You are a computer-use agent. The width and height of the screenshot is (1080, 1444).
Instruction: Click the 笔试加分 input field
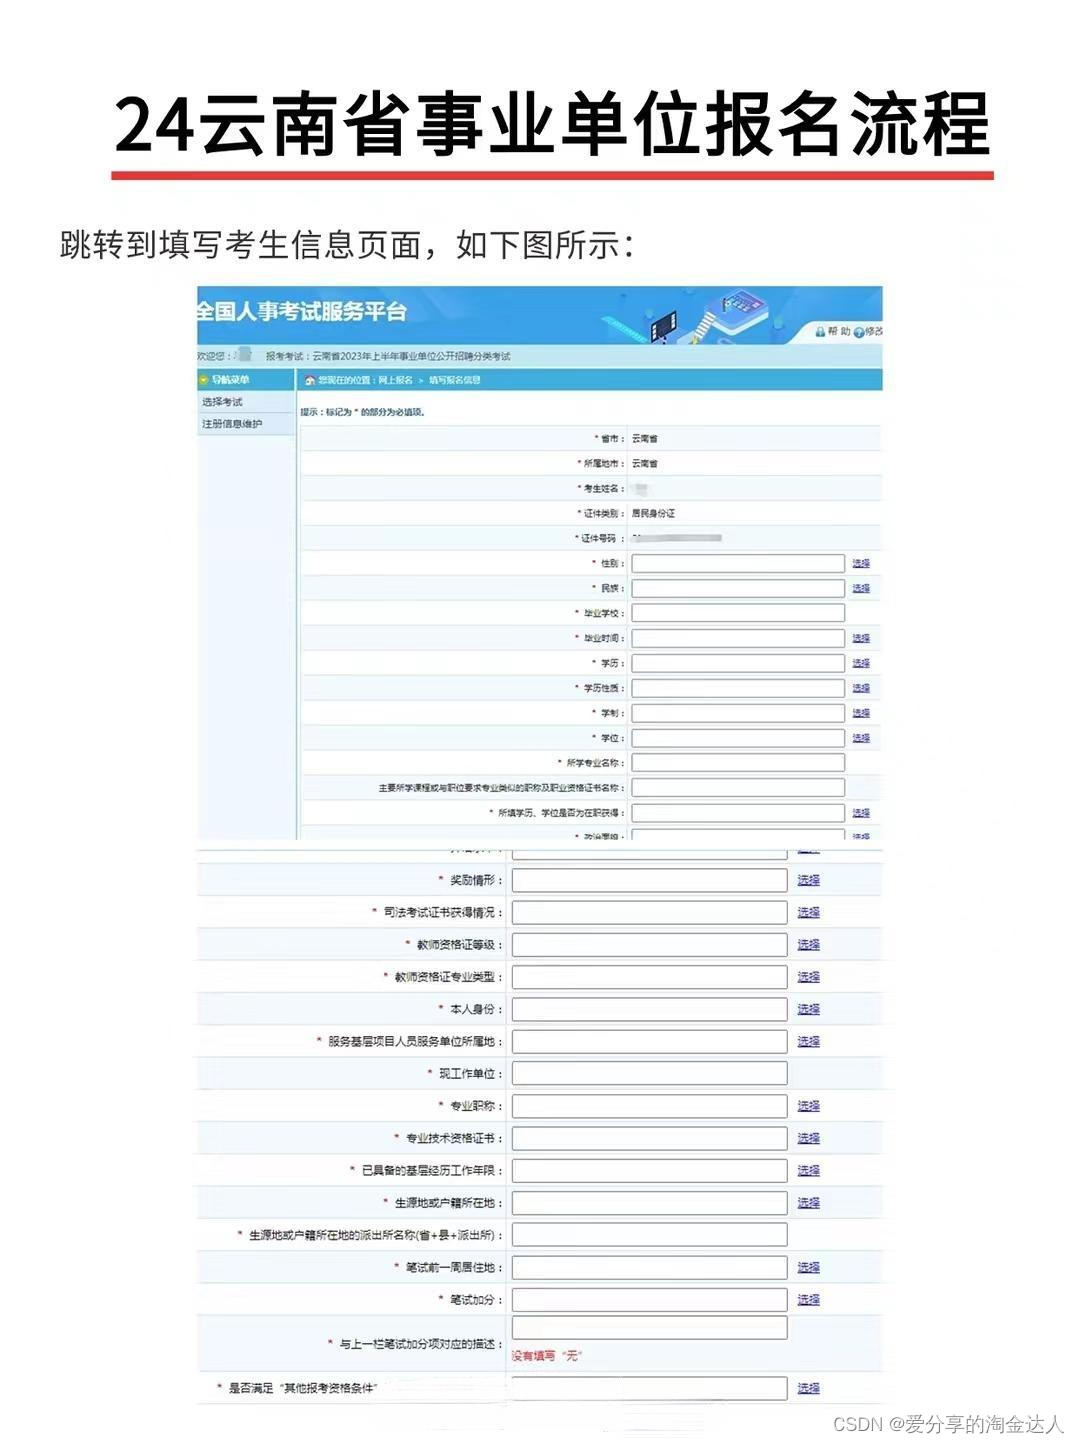coord(650,1299)
